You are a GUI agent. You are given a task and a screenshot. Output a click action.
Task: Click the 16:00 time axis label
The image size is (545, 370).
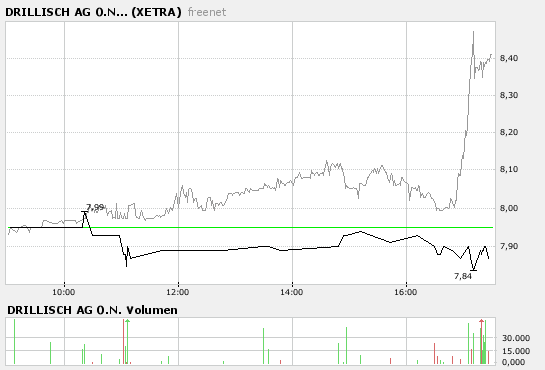tap(406, 292)
